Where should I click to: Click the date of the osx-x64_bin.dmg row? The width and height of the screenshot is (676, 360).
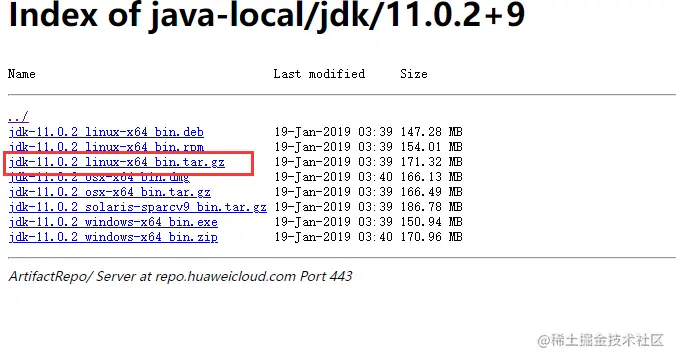click(334, 177)
